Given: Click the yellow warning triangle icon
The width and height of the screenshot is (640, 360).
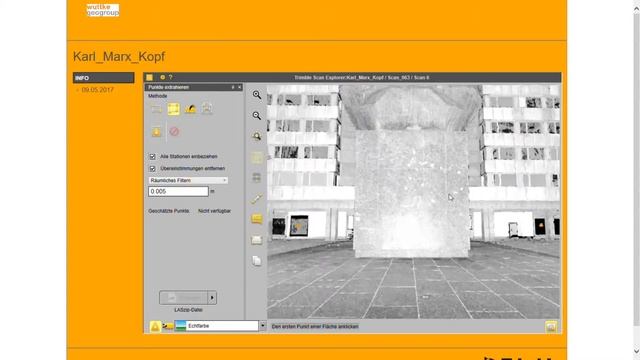Looking at the screenshot, I should 155,327.
